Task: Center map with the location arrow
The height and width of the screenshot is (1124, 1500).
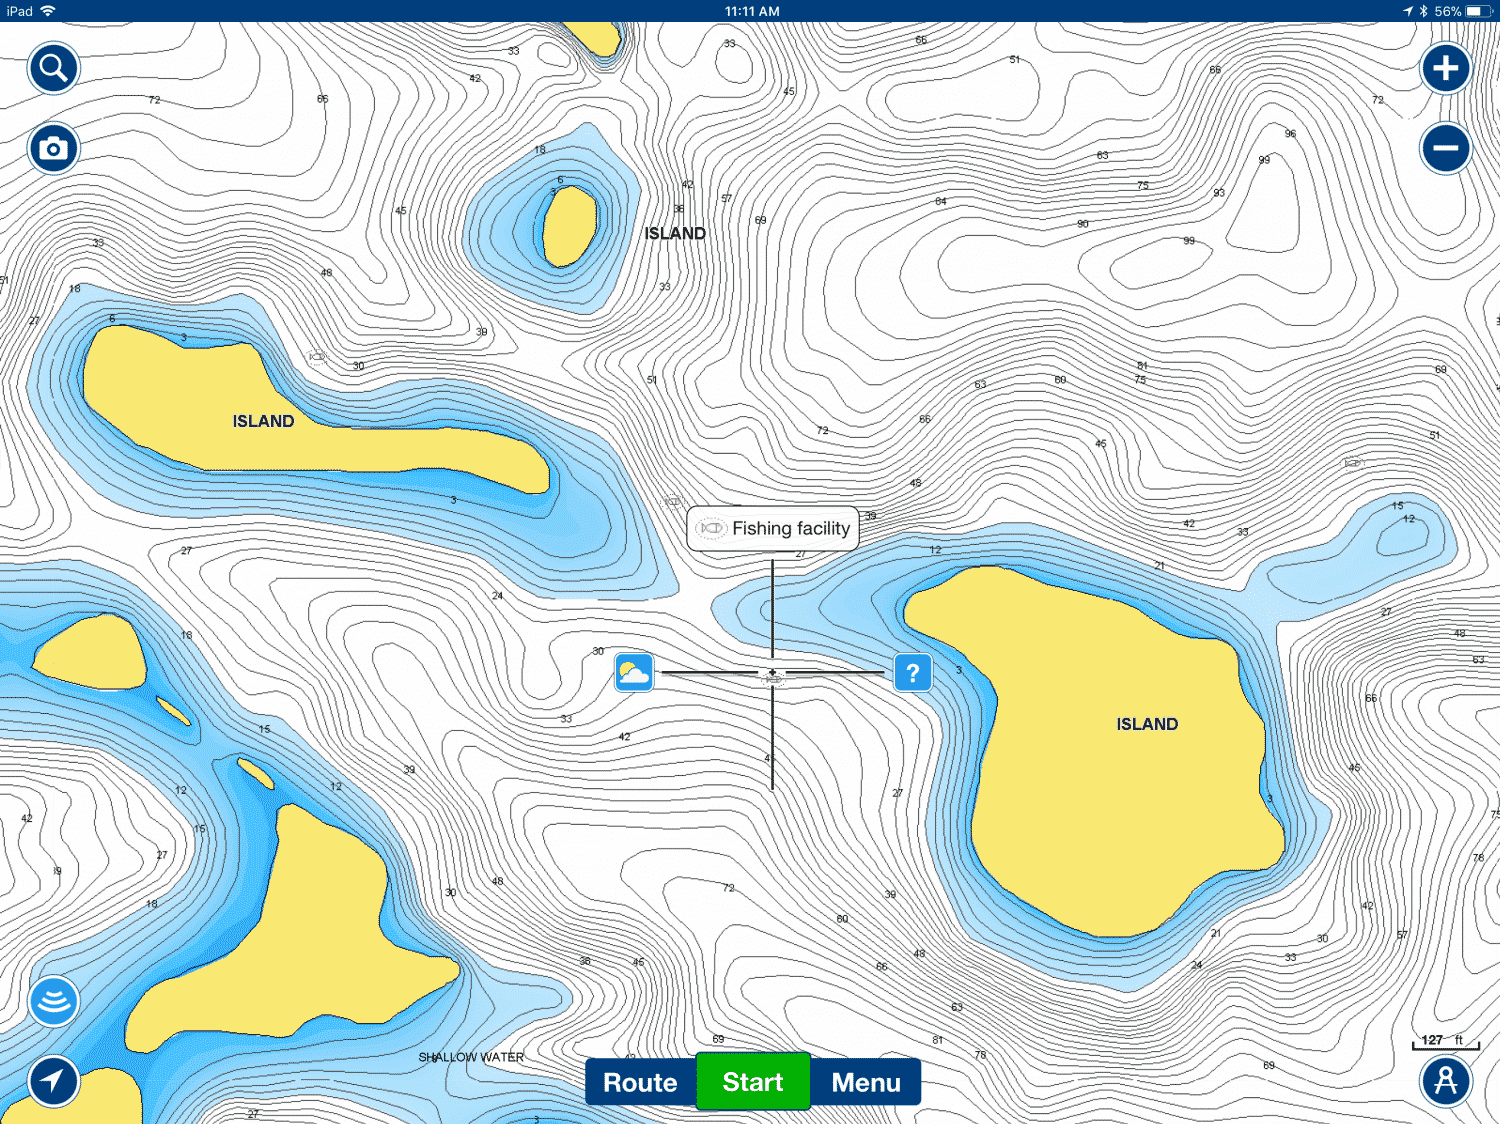Action: (53, 1080)
